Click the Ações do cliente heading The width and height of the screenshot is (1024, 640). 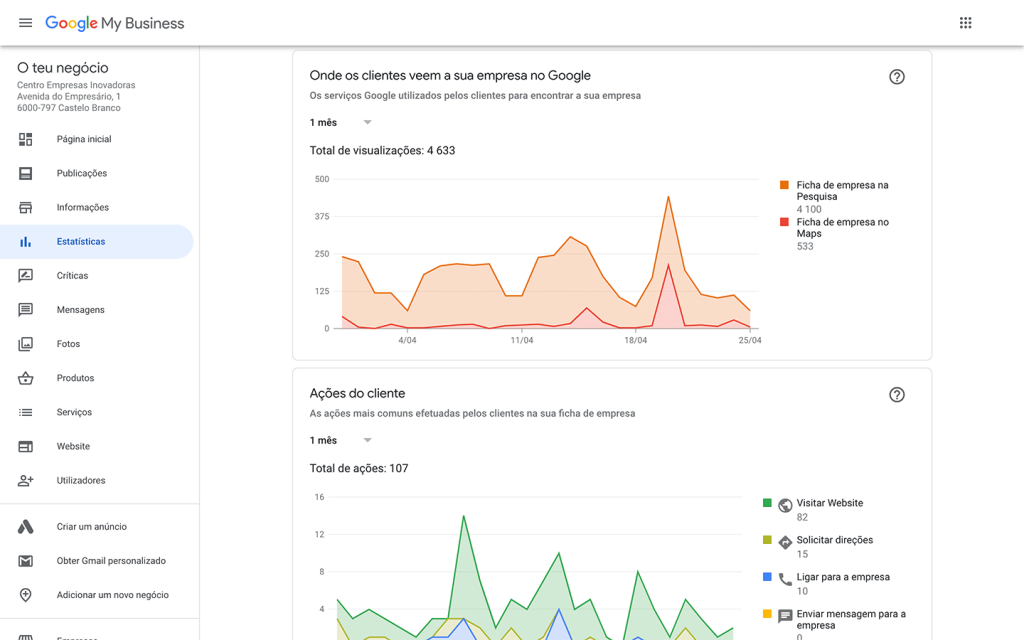coord(357,393)
